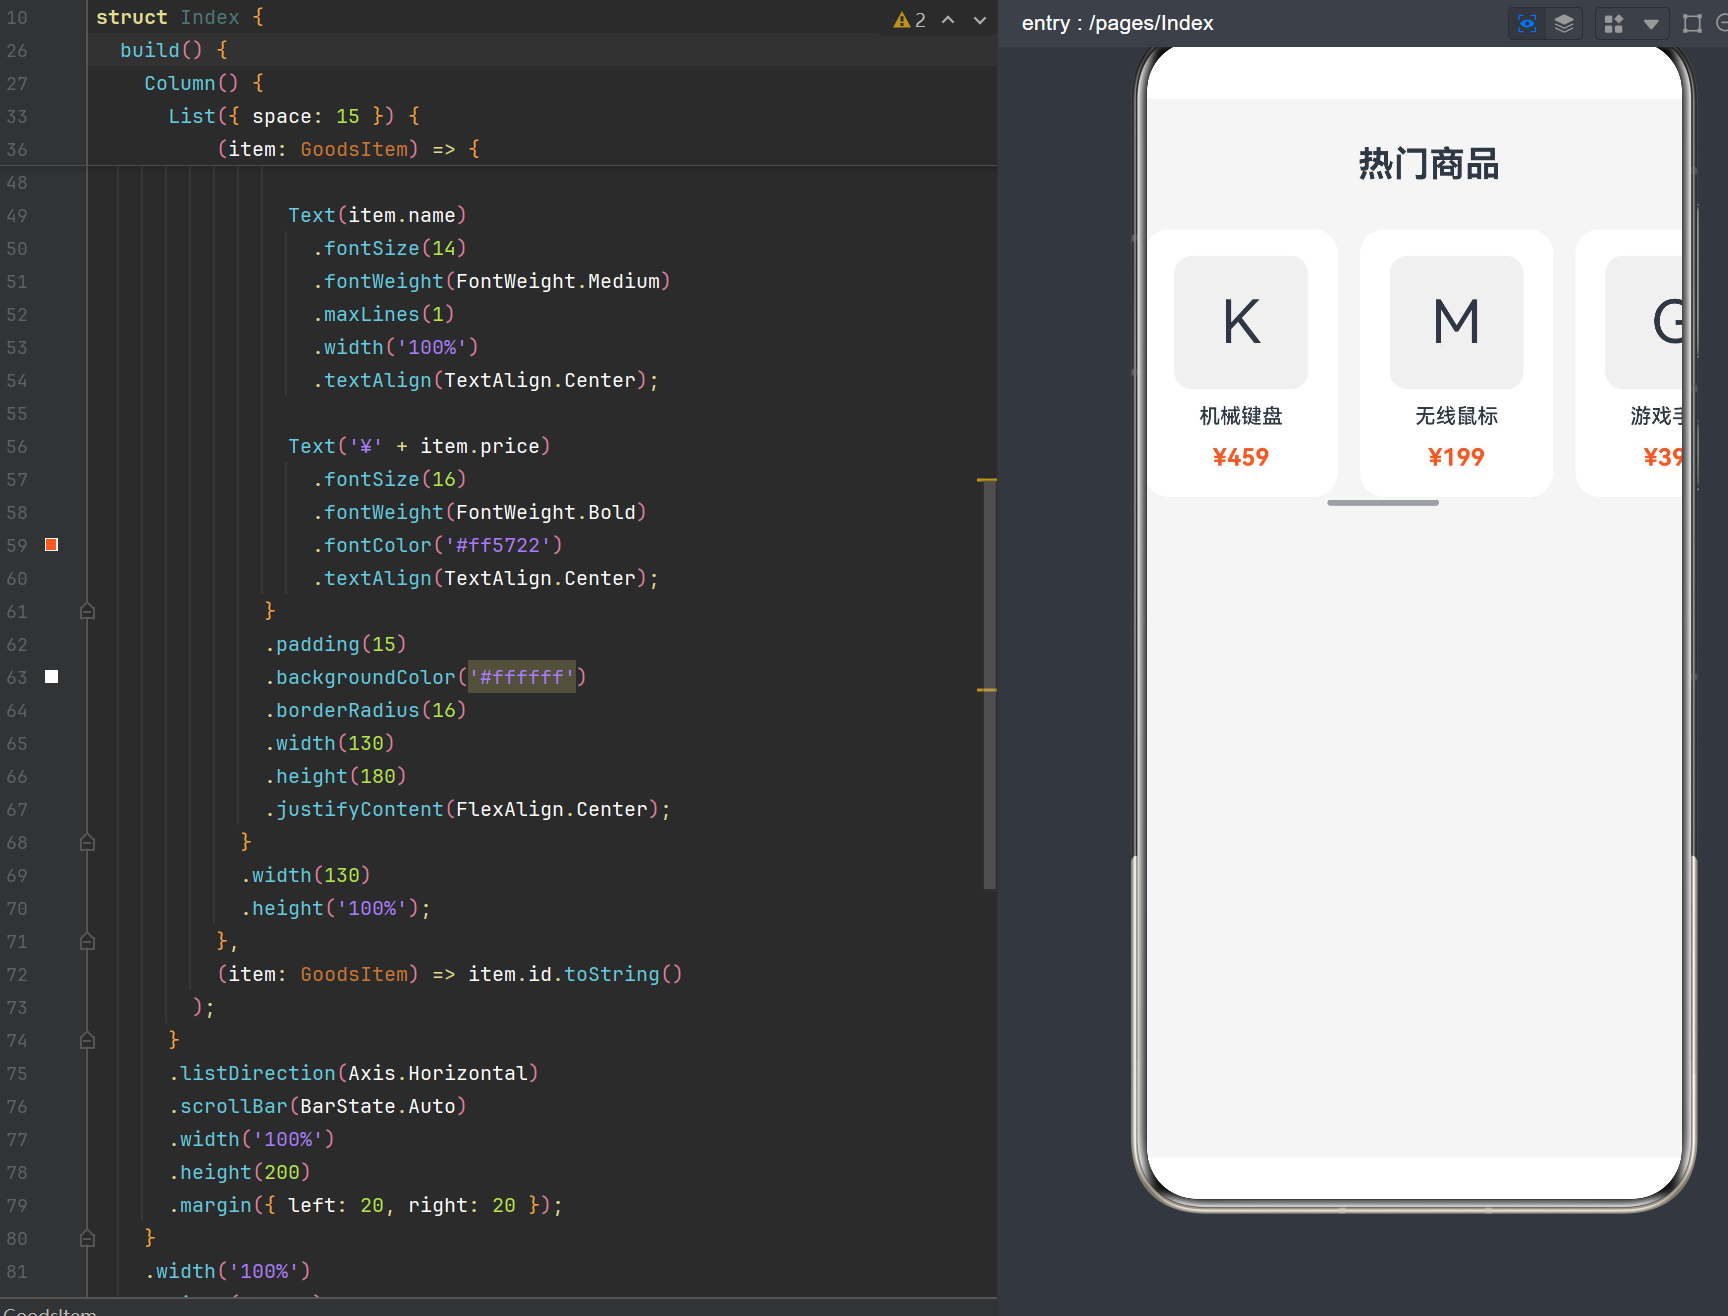Click the horizontal list scrollbar in preview
1728x1316 pixels.
tap(1383, 503)
